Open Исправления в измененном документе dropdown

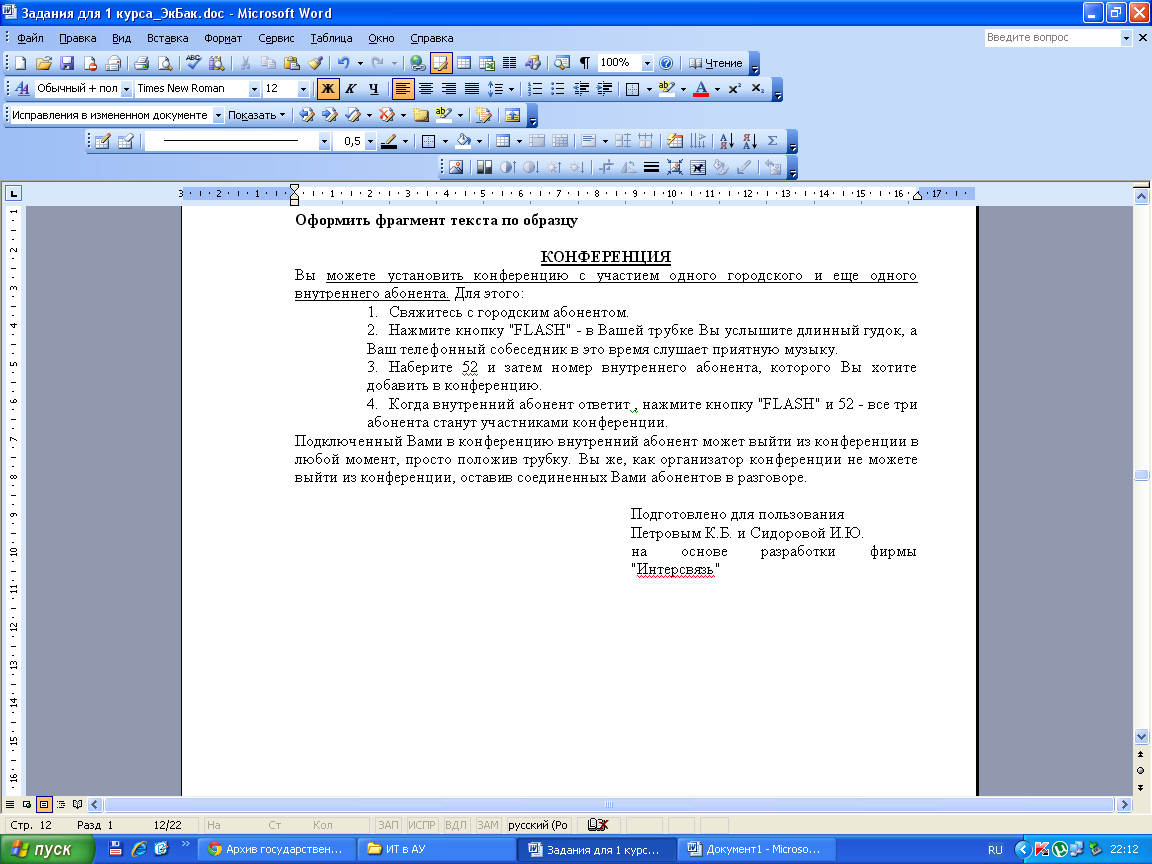click(x=218, y=115)
